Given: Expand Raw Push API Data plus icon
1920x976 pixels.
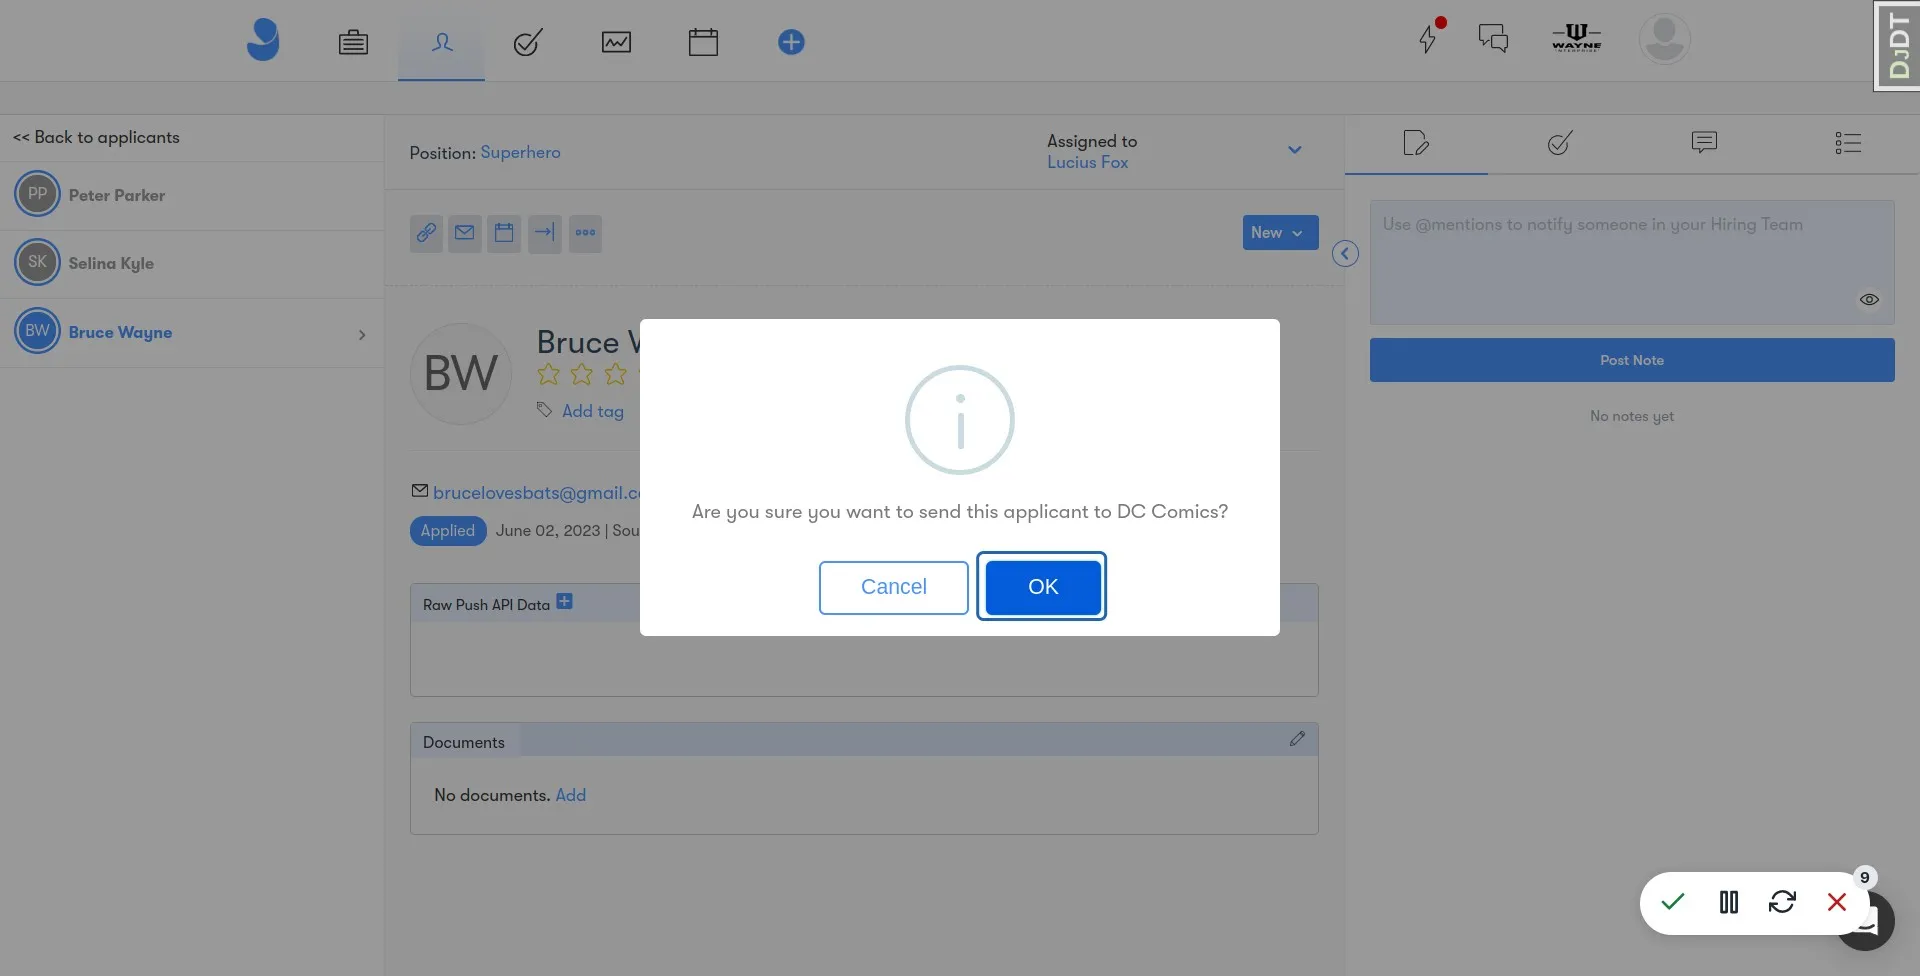Looking at the screenshot, I should click(565, 602).
